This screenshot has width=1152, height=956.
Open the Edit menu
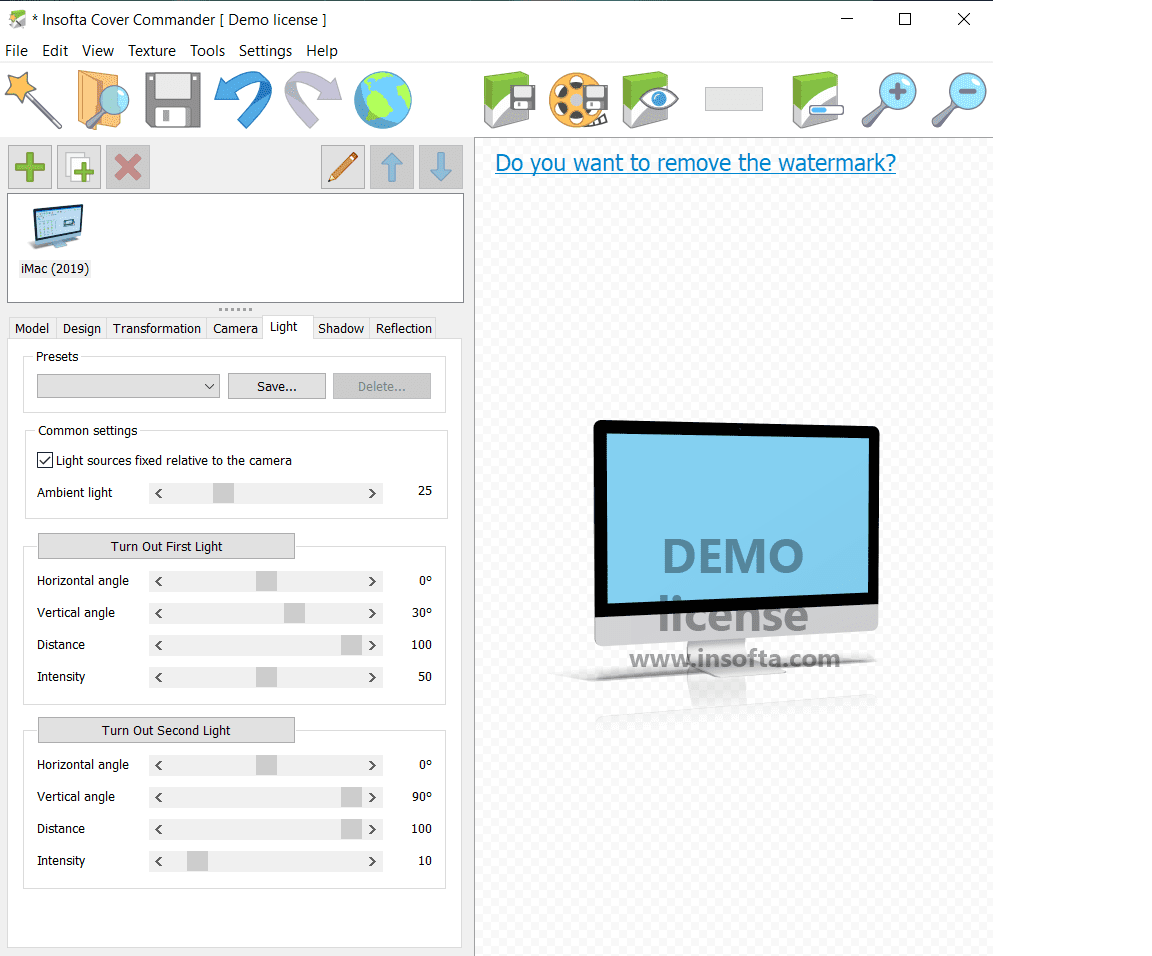pos(55,51)
